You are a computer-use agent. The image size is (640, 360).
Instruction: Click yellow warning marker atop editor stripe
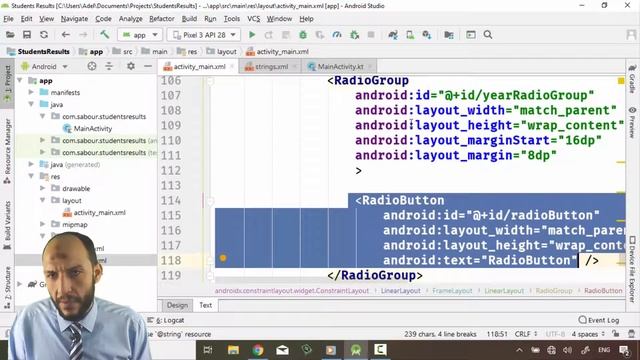click(x=621, y=81)
